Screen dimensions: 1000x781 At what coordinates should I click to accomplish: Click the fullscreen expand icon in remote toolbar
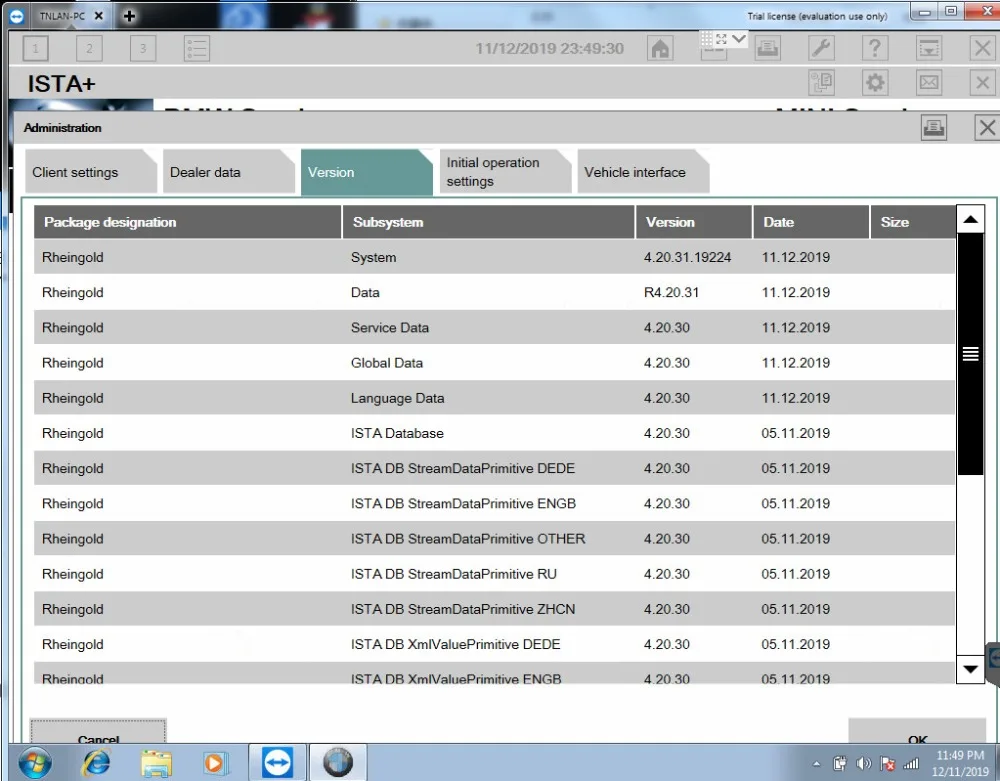point(721,39)
